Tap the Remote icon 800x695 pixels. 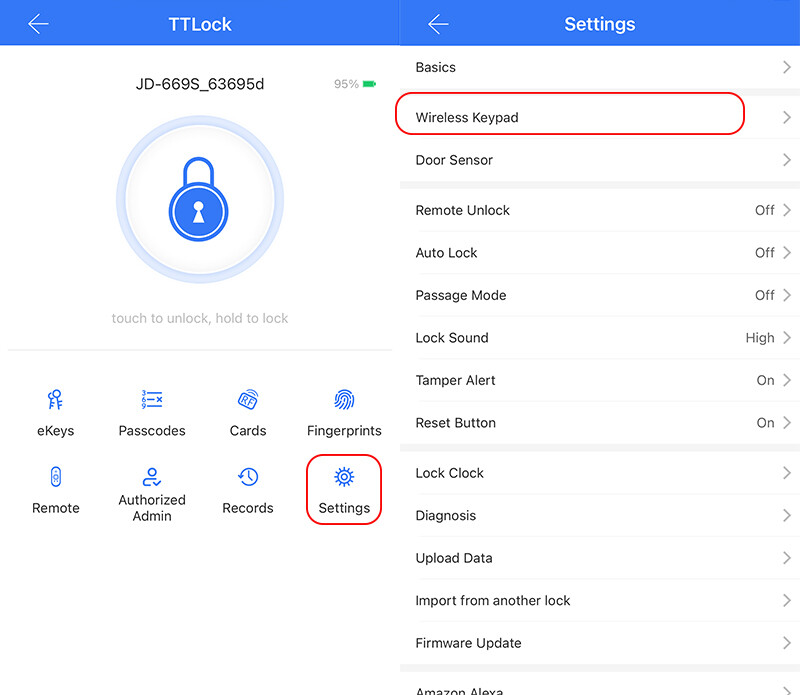coord(55,478)
